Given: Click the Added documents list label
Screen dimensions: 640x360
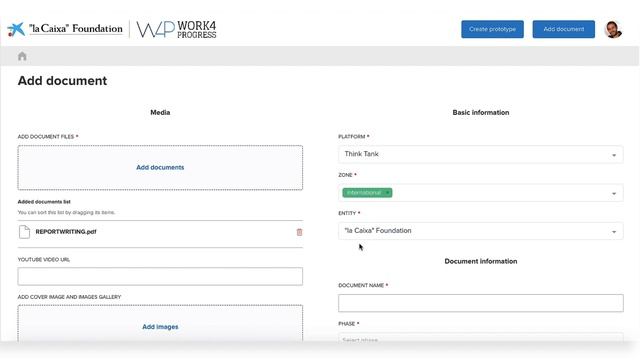Looking at the screenshot, I should tap(44, 202).
